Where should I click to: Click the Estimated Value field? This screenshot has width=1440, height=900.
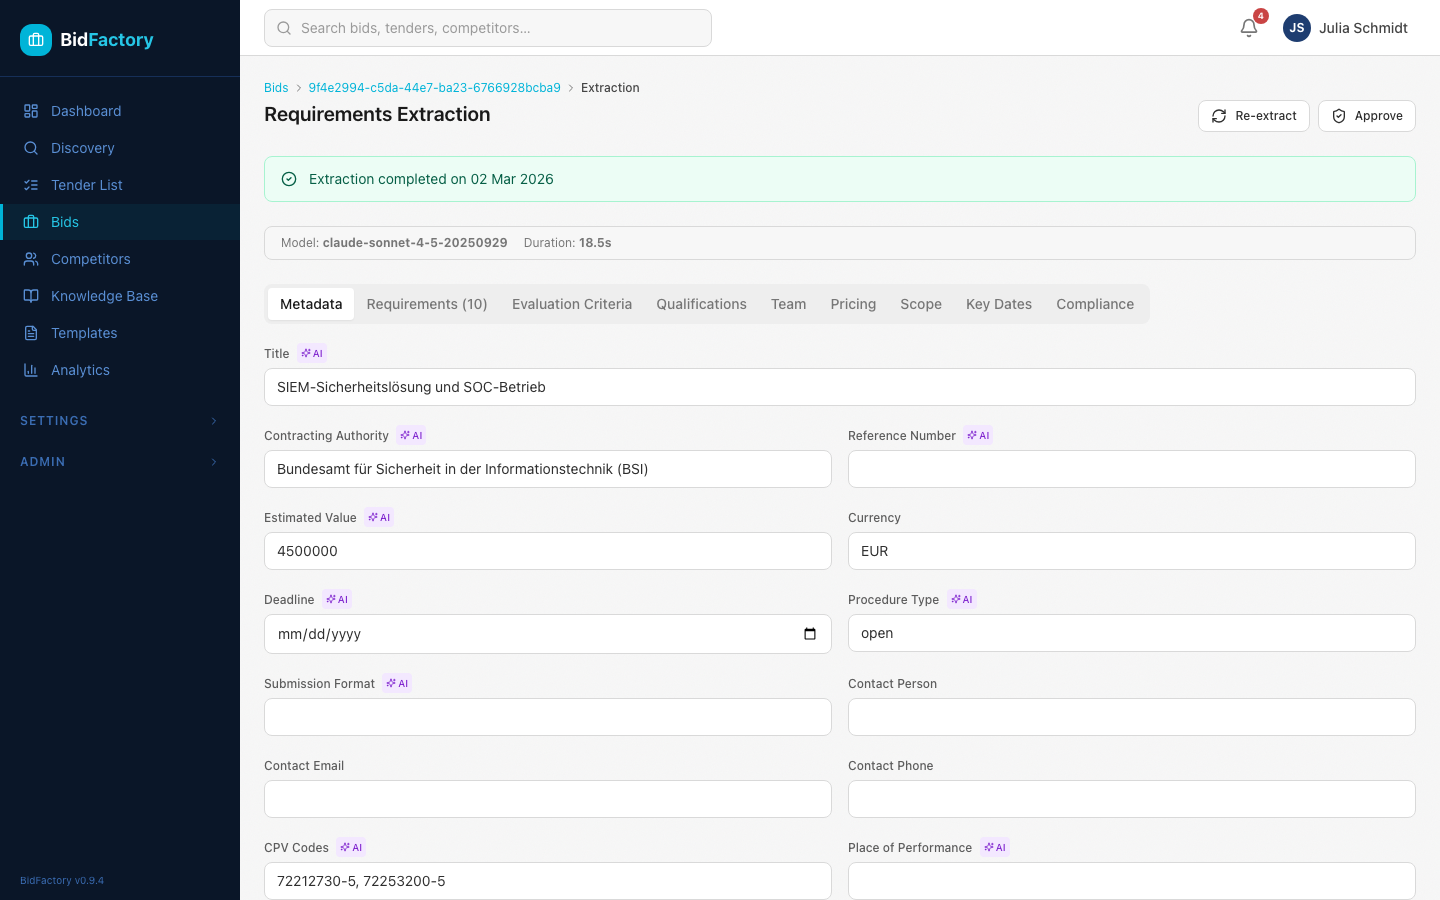click(x=548, y=551)
